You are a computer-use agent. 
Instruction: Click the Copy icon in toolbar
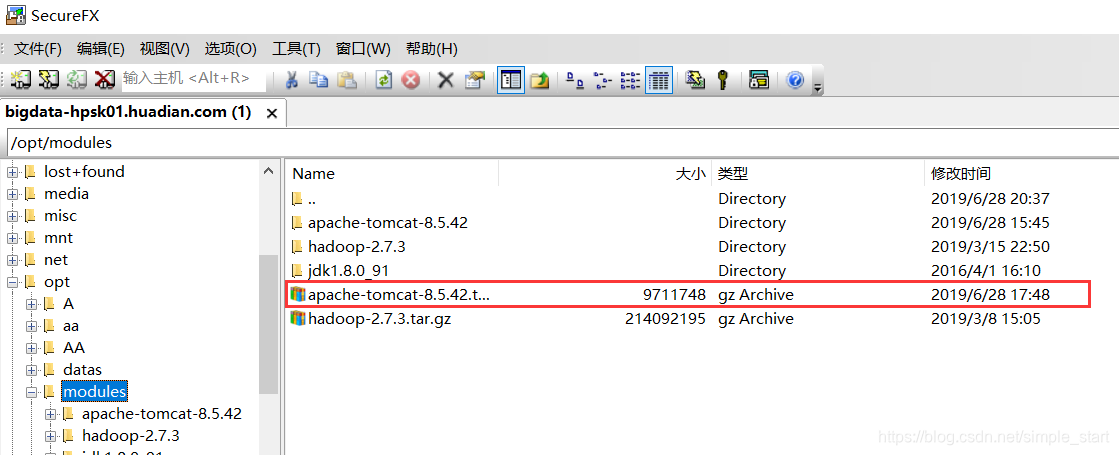(318, 79)
